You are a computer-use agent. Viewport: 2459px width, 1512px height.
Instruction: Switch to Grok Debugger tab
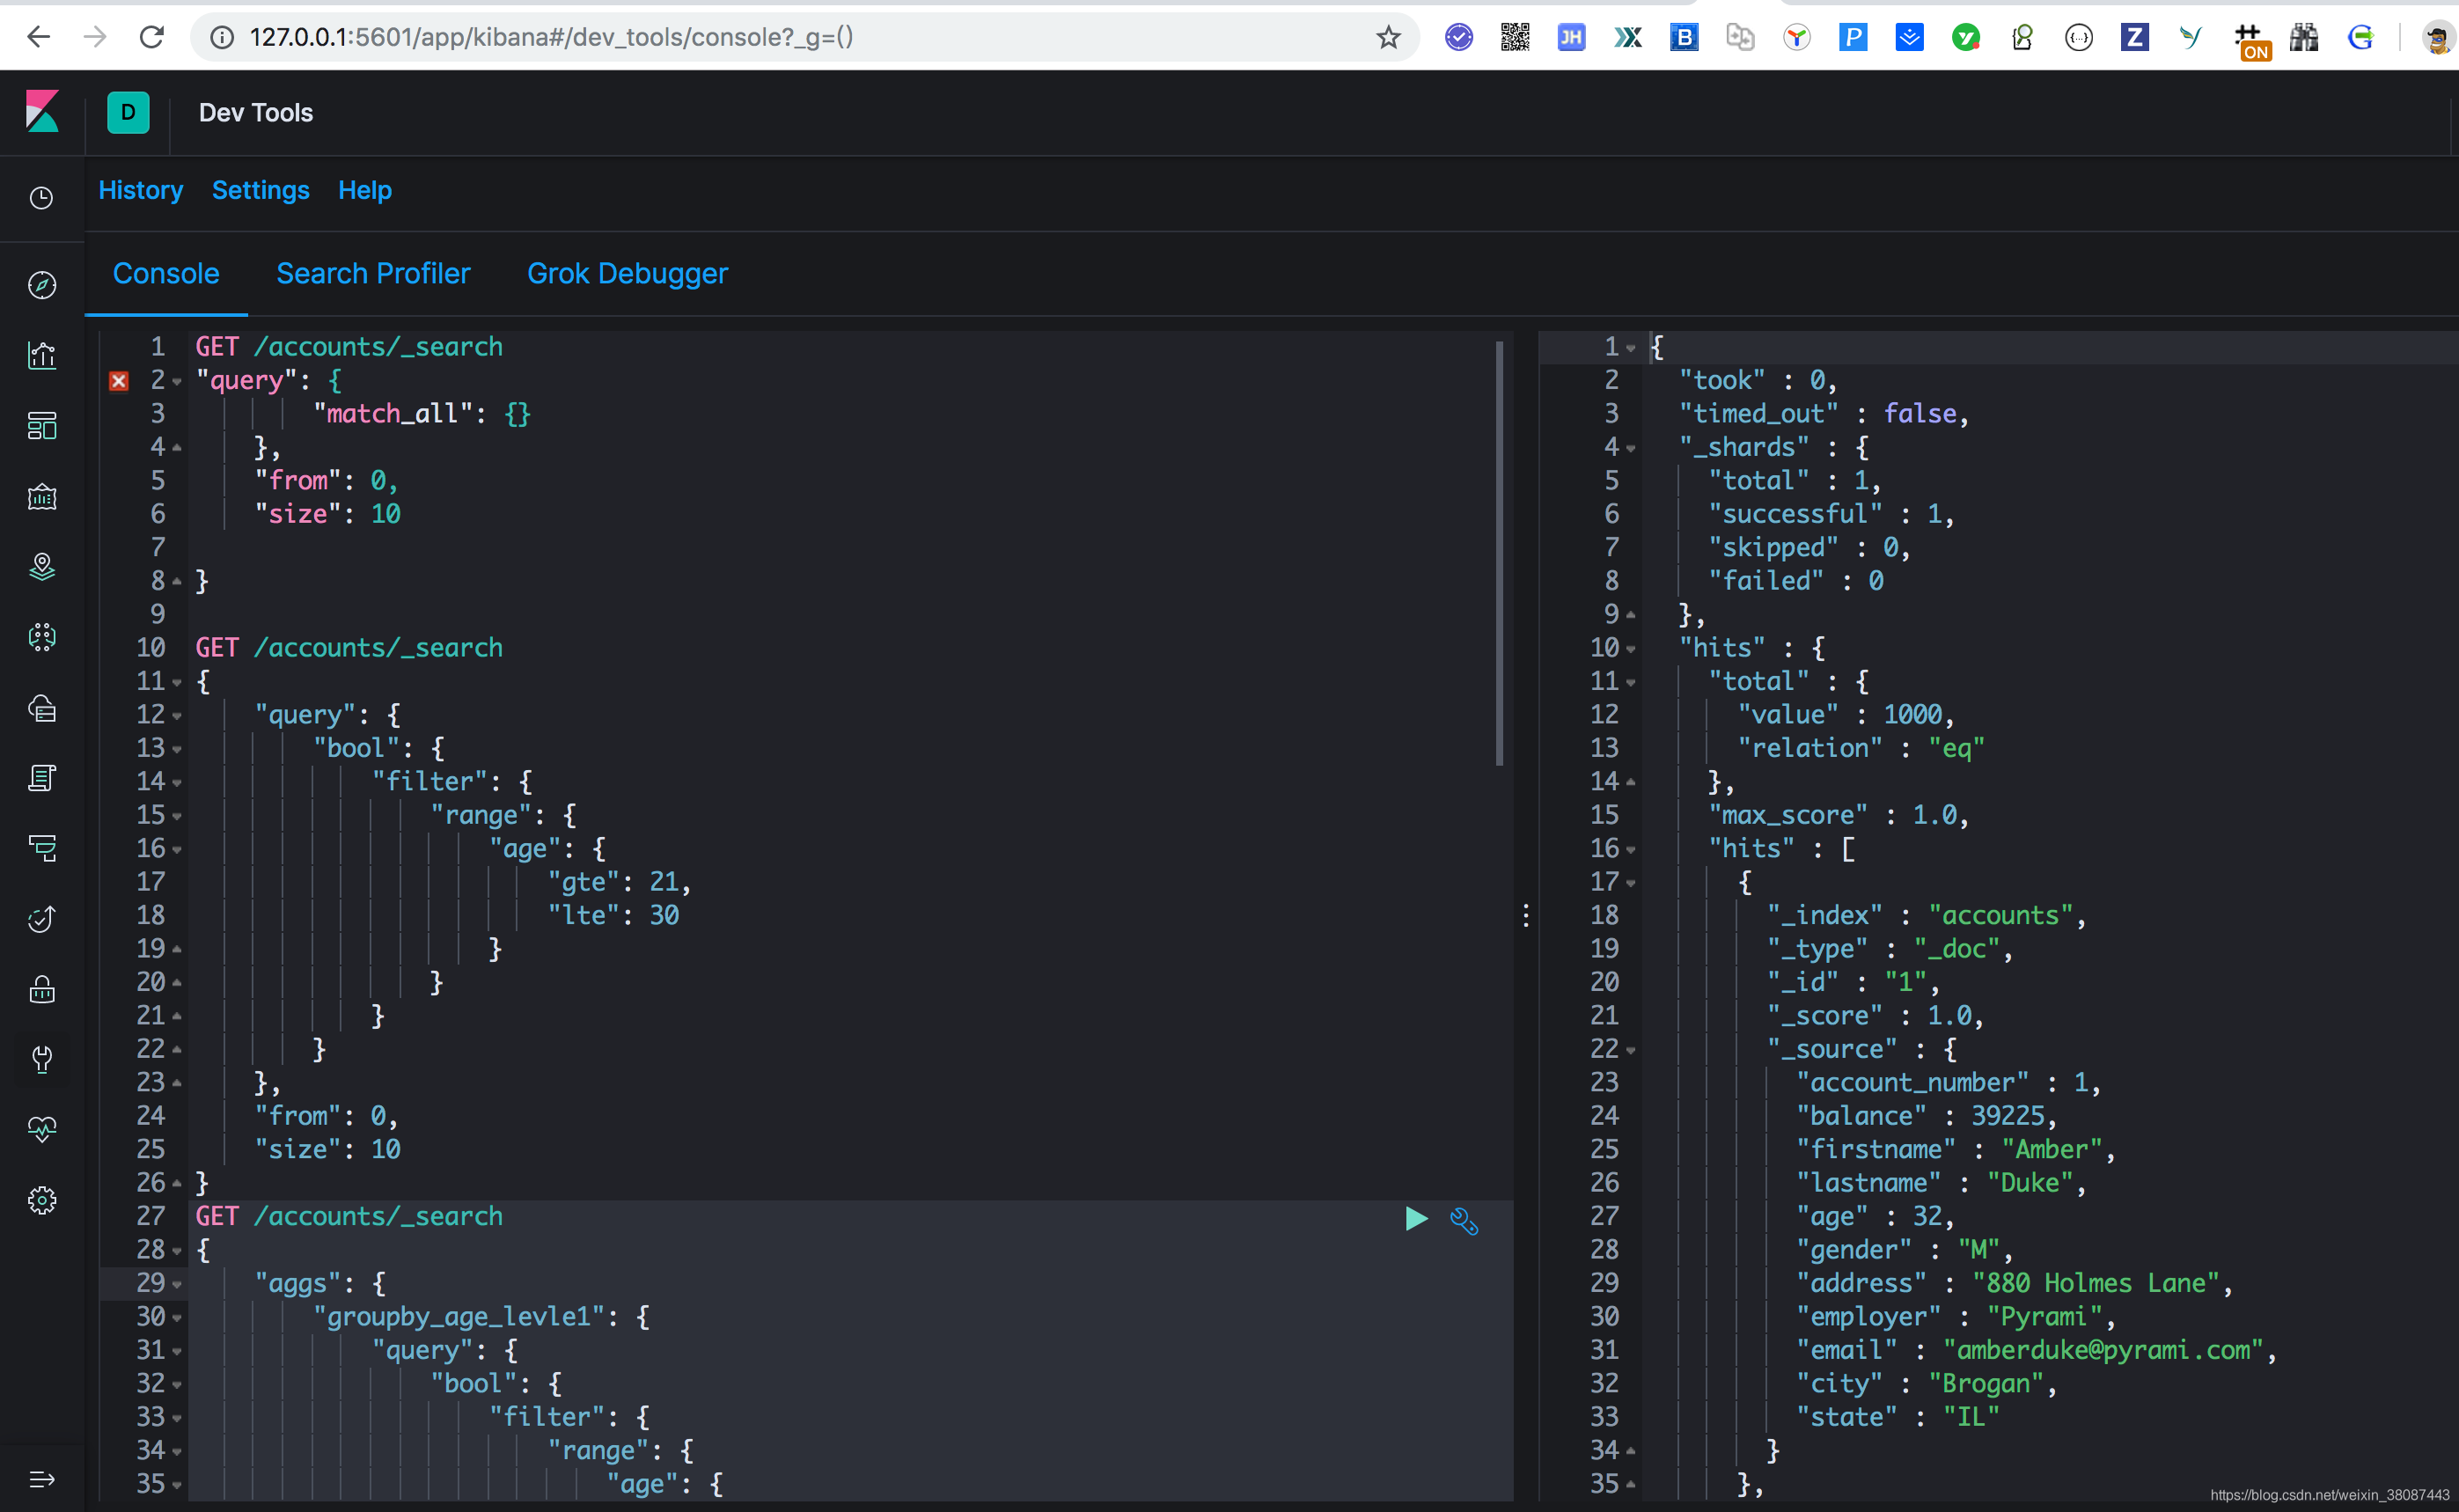tap(627, 273)
